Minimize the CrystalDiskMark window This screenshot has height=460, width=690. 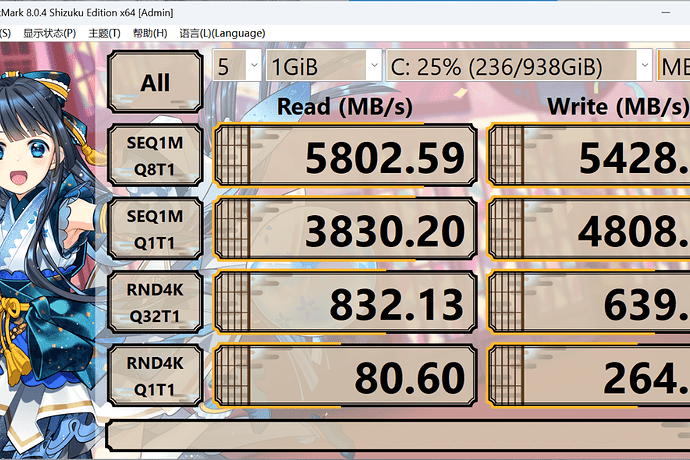click(x=666, y=12)
